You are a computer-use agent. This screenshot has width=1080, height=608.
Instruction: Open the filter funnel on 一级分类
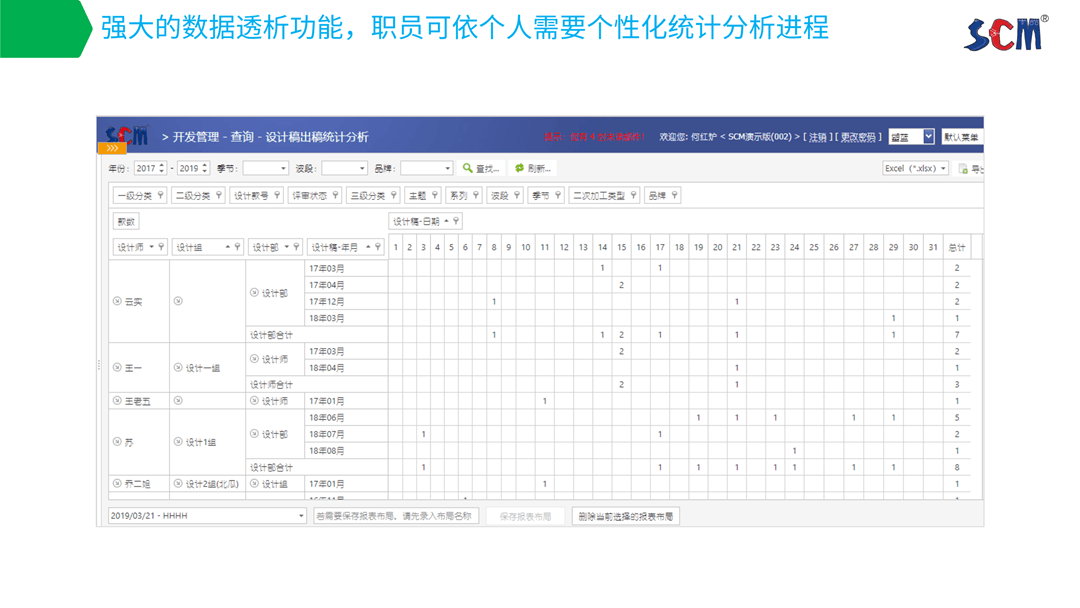tap(162, 196)
